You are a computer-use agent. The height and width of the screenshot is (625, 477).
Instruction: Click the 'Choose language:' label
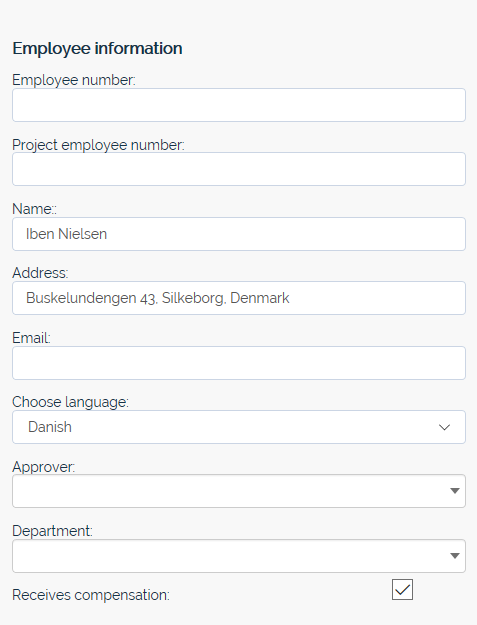pos(71,402)
